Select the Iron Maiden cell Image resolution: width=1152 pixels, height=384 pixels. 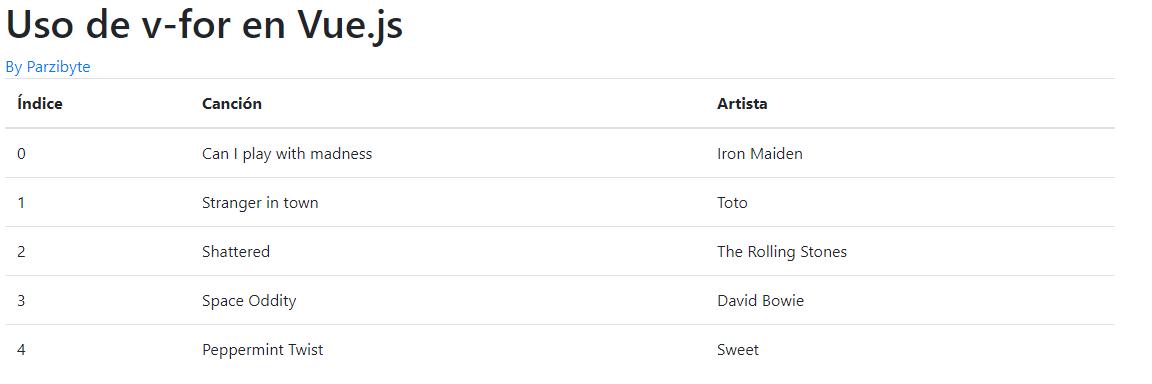click(x=760, y=153)
